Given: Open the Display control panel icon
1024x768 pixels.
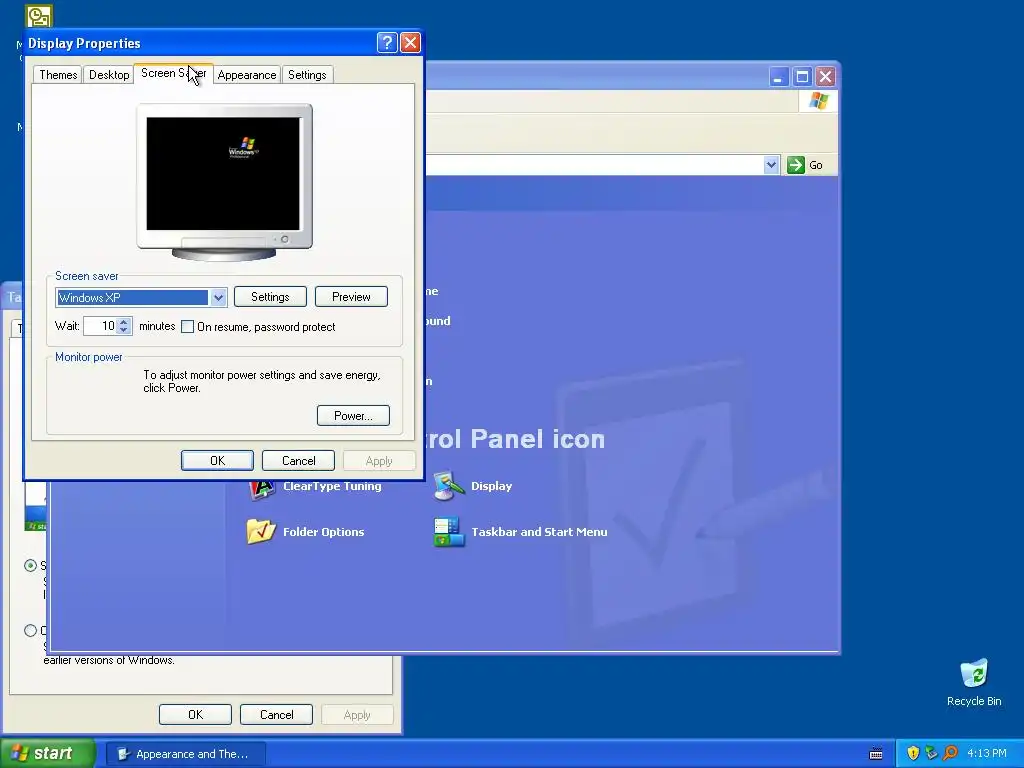Looking at the screenshot, I should [x=473, y=487].
